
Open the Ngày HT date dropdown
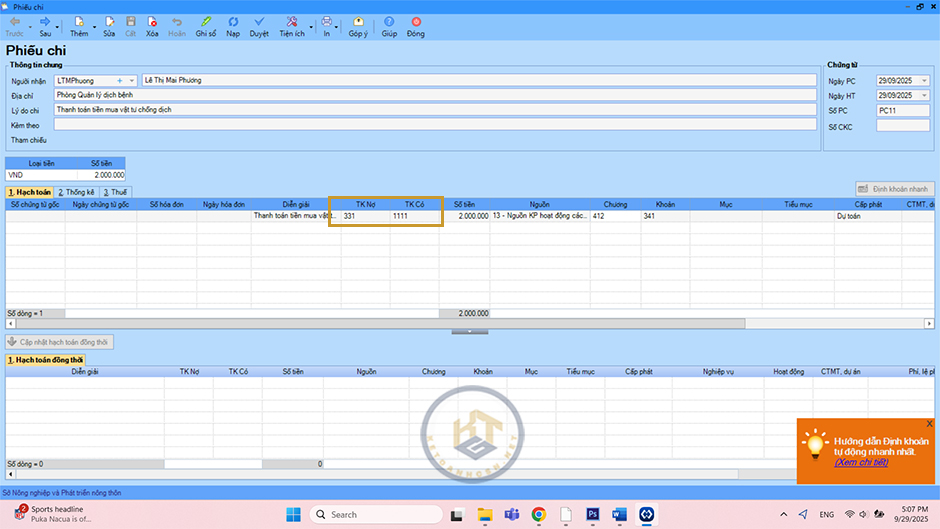coord(923,95)
